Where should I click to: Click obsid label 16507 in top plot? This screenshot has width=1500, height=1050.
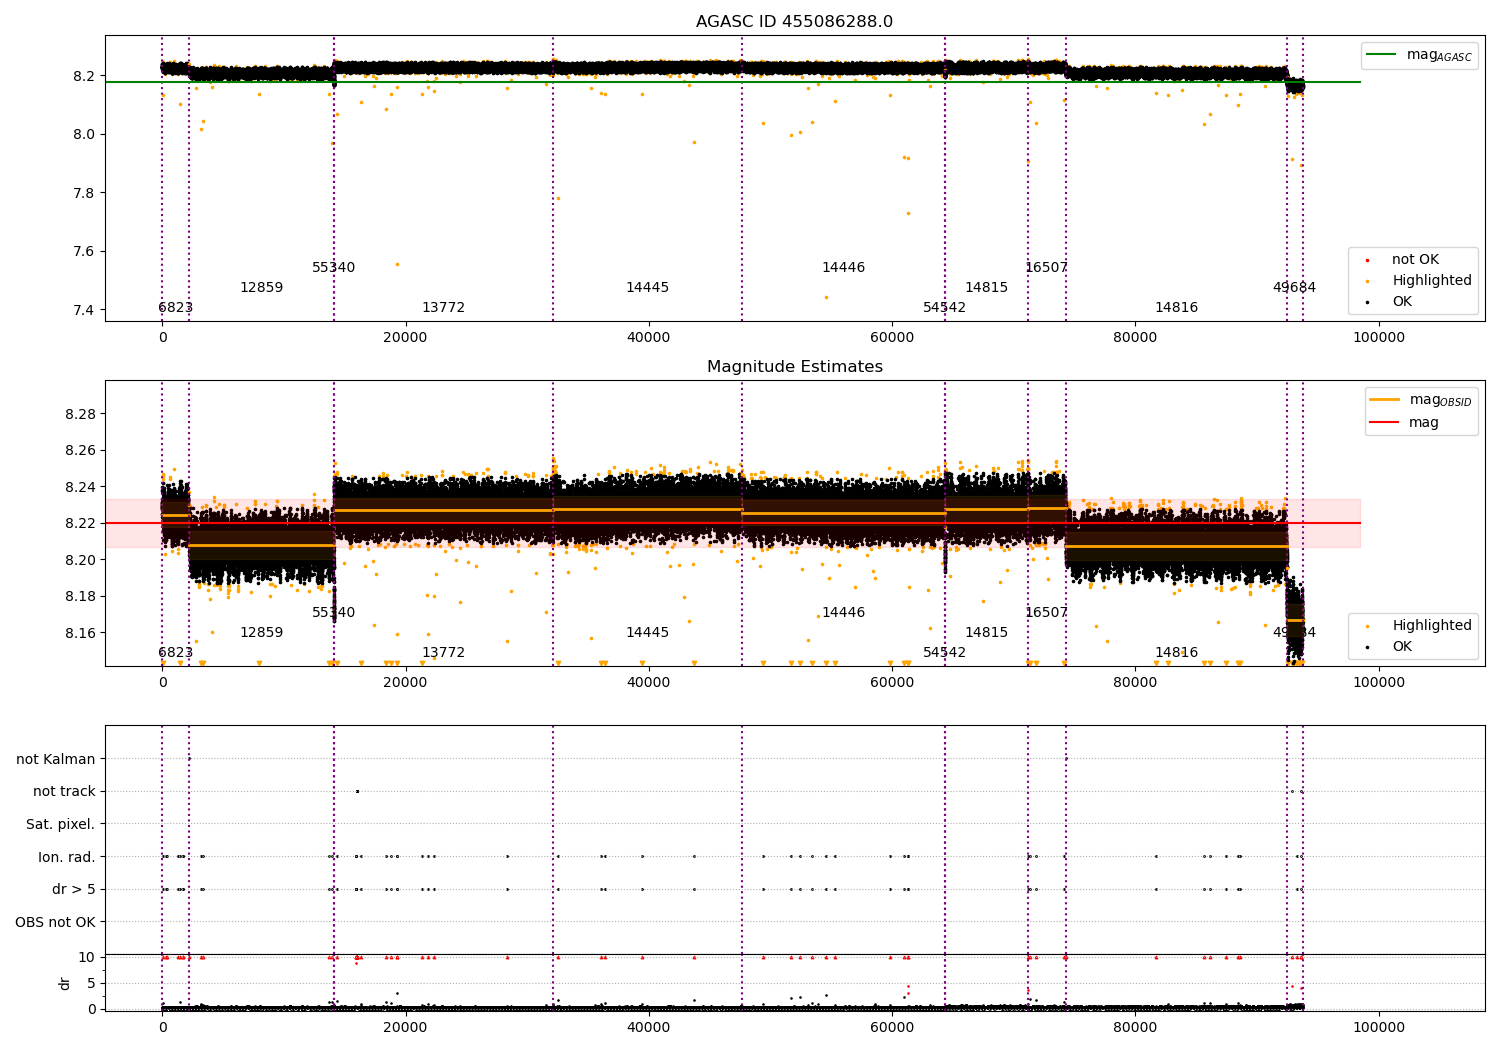tap(1046, 268)
